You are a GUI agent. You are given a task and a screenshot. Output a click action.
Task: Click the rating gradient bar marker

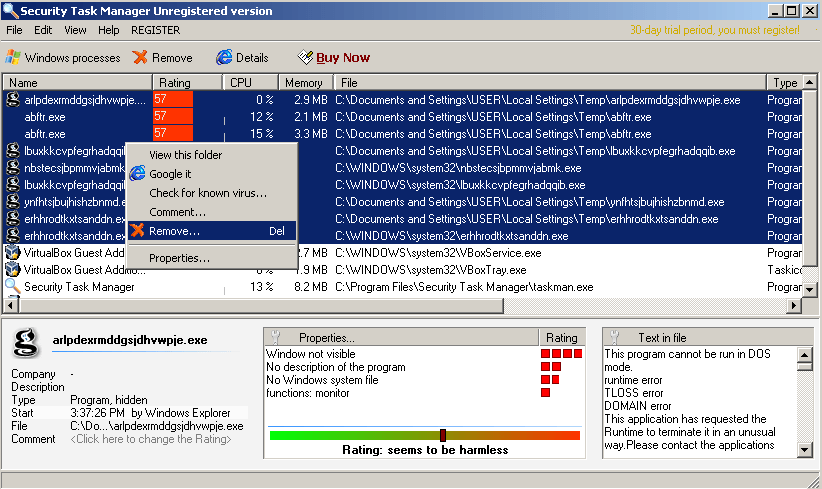(x=443, y=435)
